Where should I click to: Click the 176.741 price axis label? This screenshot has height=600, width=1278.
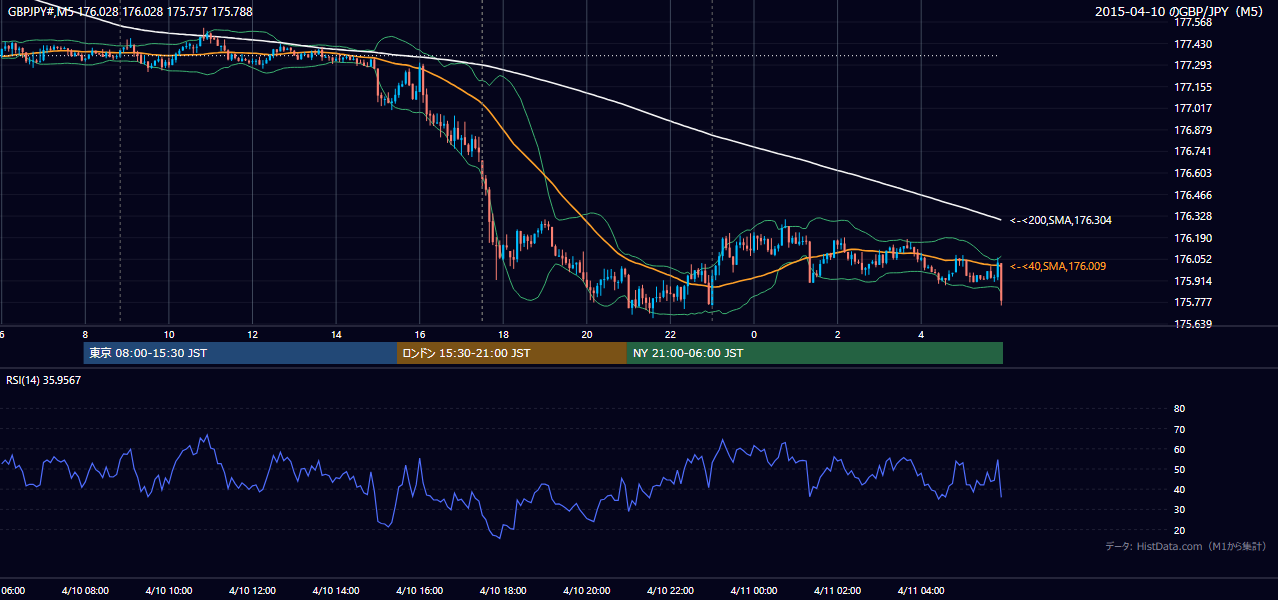(x=1193, y=151)
